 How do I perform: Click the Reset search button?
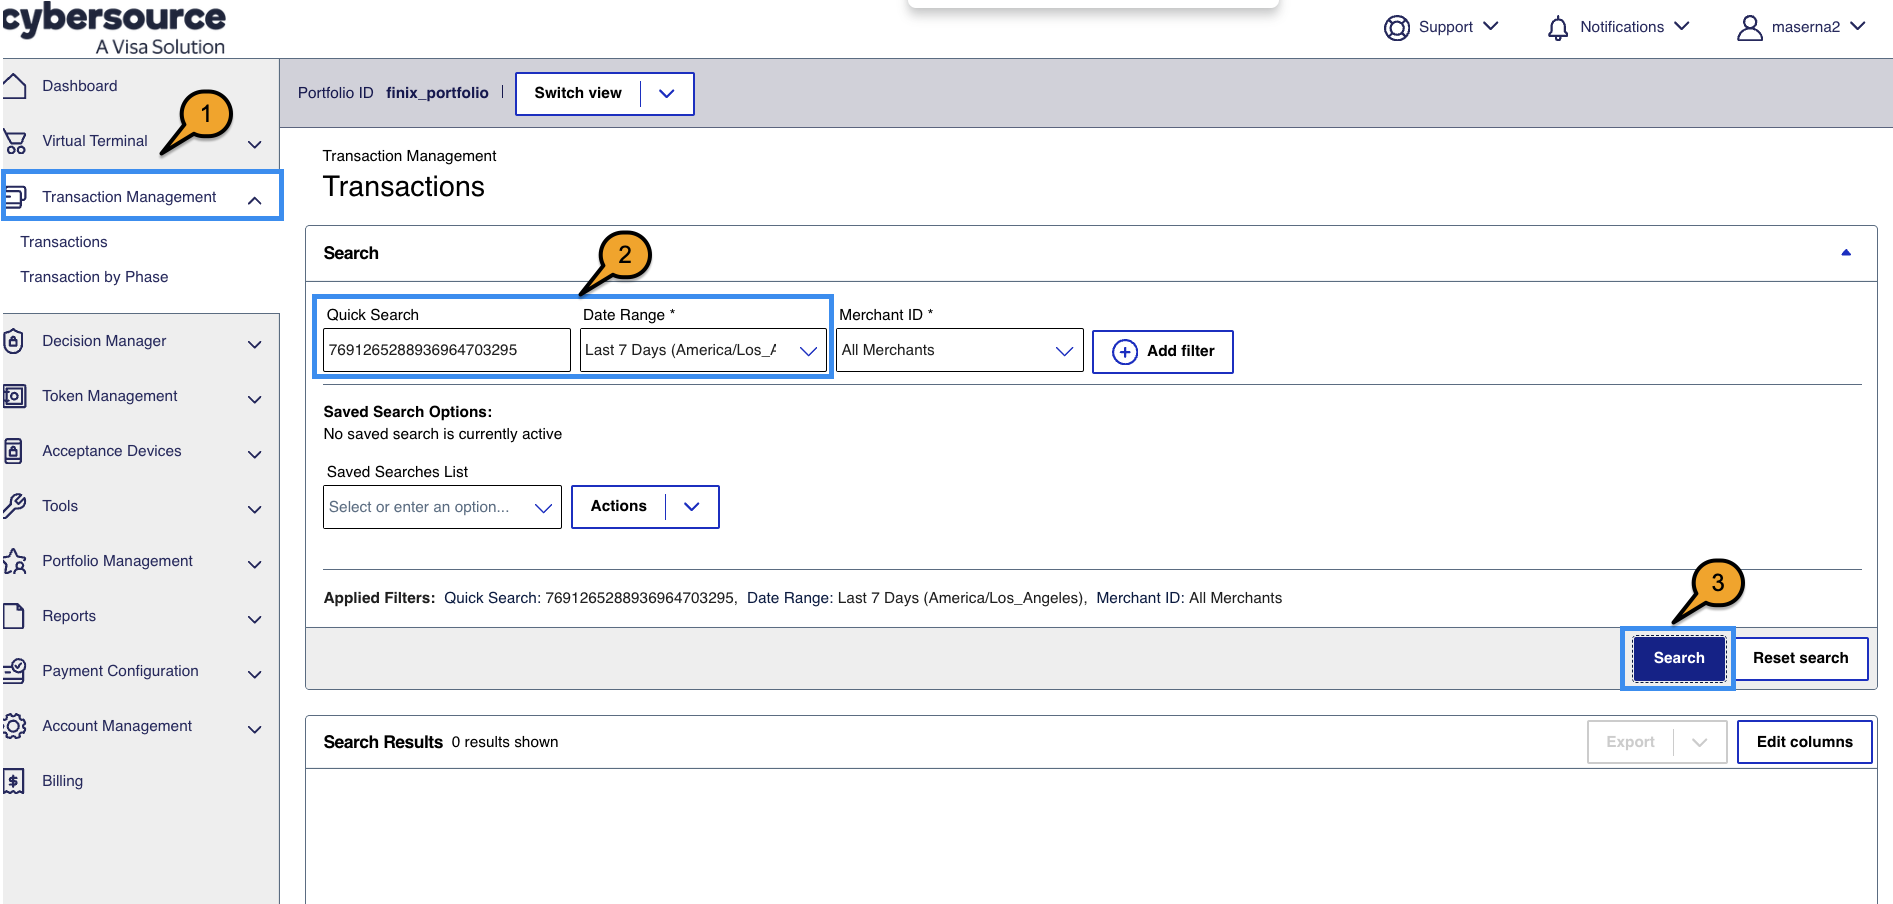click(x=1800, y=658)
